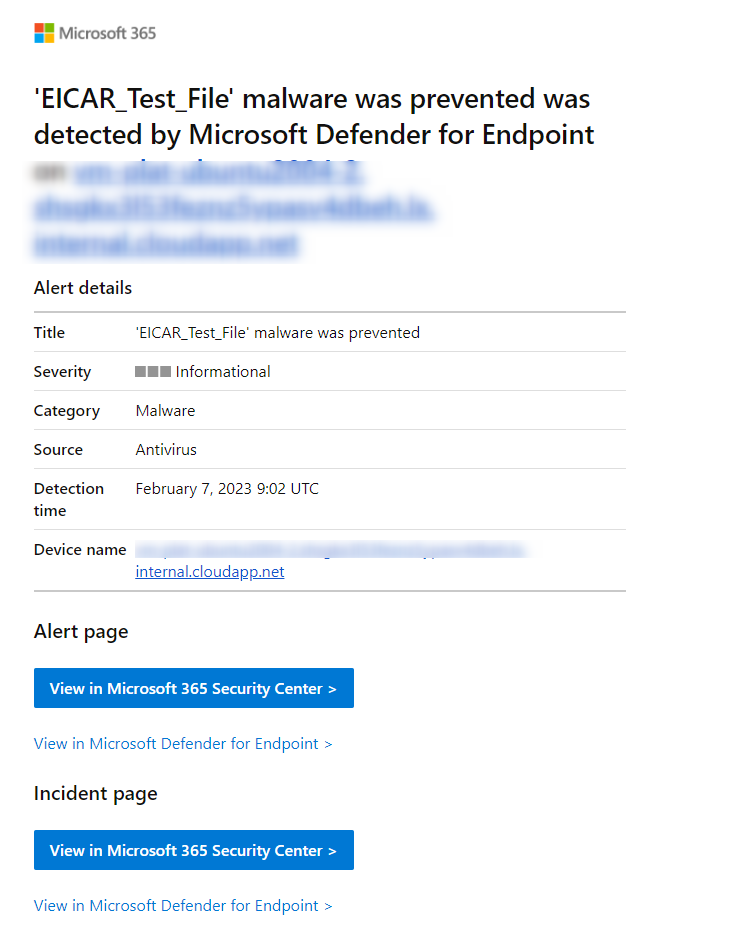
Task: Click the 'Detection time' row label
Action: click(x=69, y=499)
